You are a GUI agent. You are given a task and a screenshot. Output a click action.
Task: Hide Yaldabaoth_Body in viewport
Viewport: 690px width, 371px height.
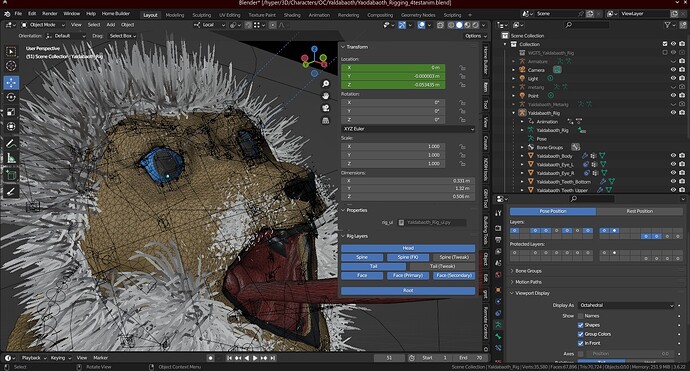coord(673,156)
